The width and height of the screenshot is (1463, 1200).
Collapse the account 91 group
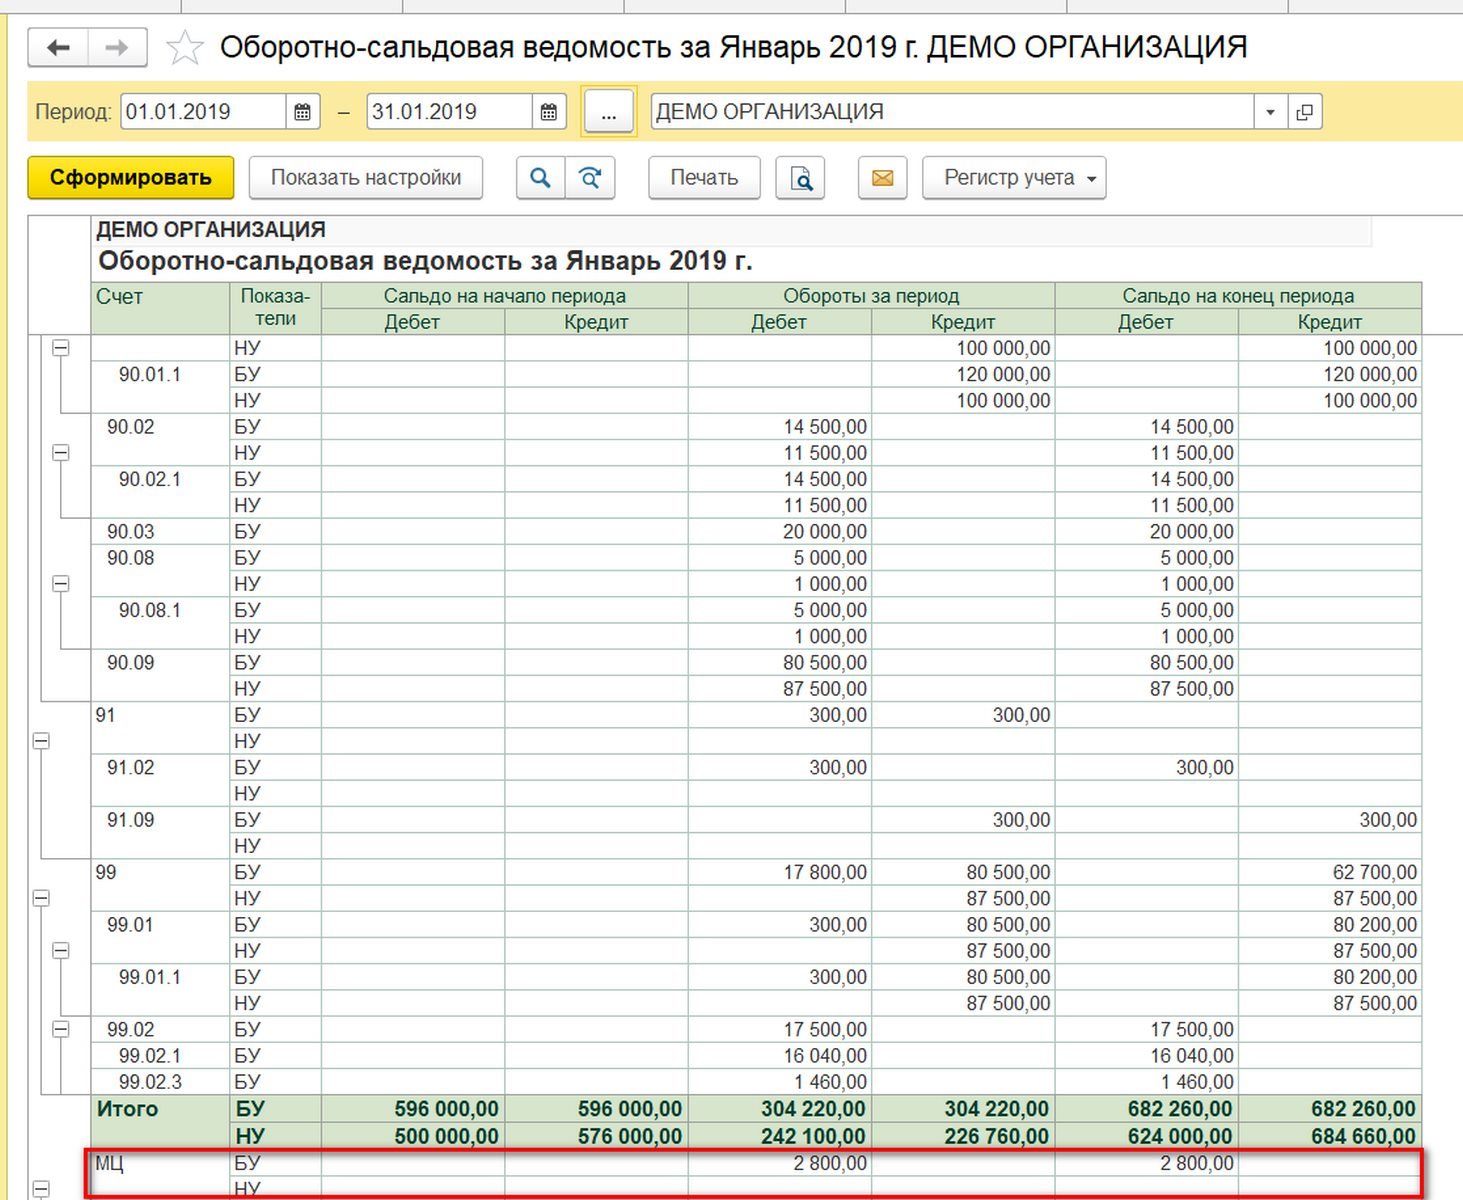[41, 741]
